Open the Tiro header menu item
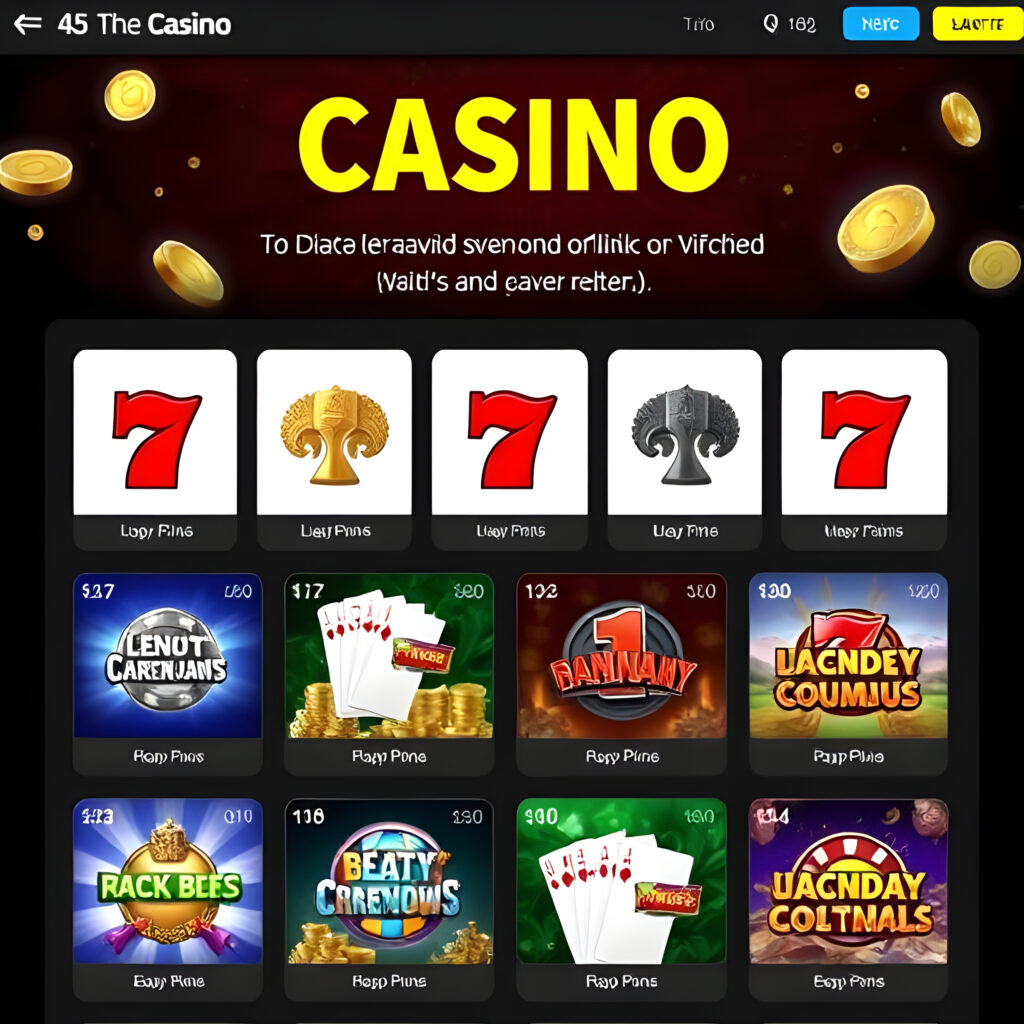Viewport: 1024px width, 1024px height. click(698, 25)
